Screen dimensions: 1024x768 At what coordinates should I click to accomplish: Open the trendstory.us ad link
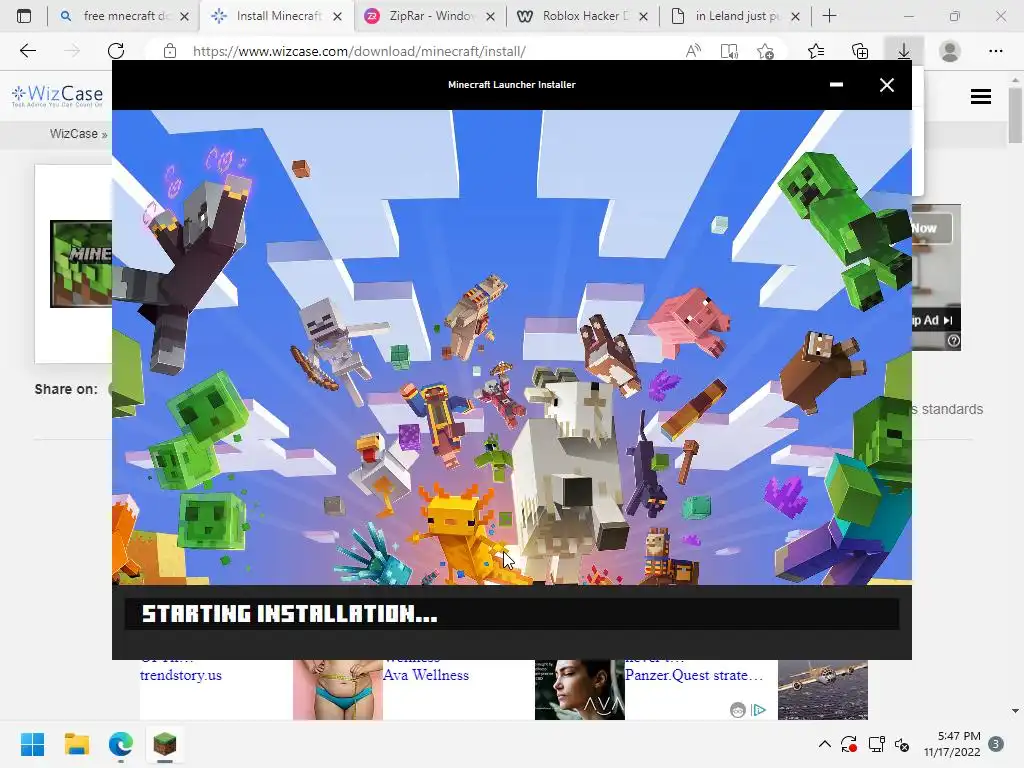[181, 675]
